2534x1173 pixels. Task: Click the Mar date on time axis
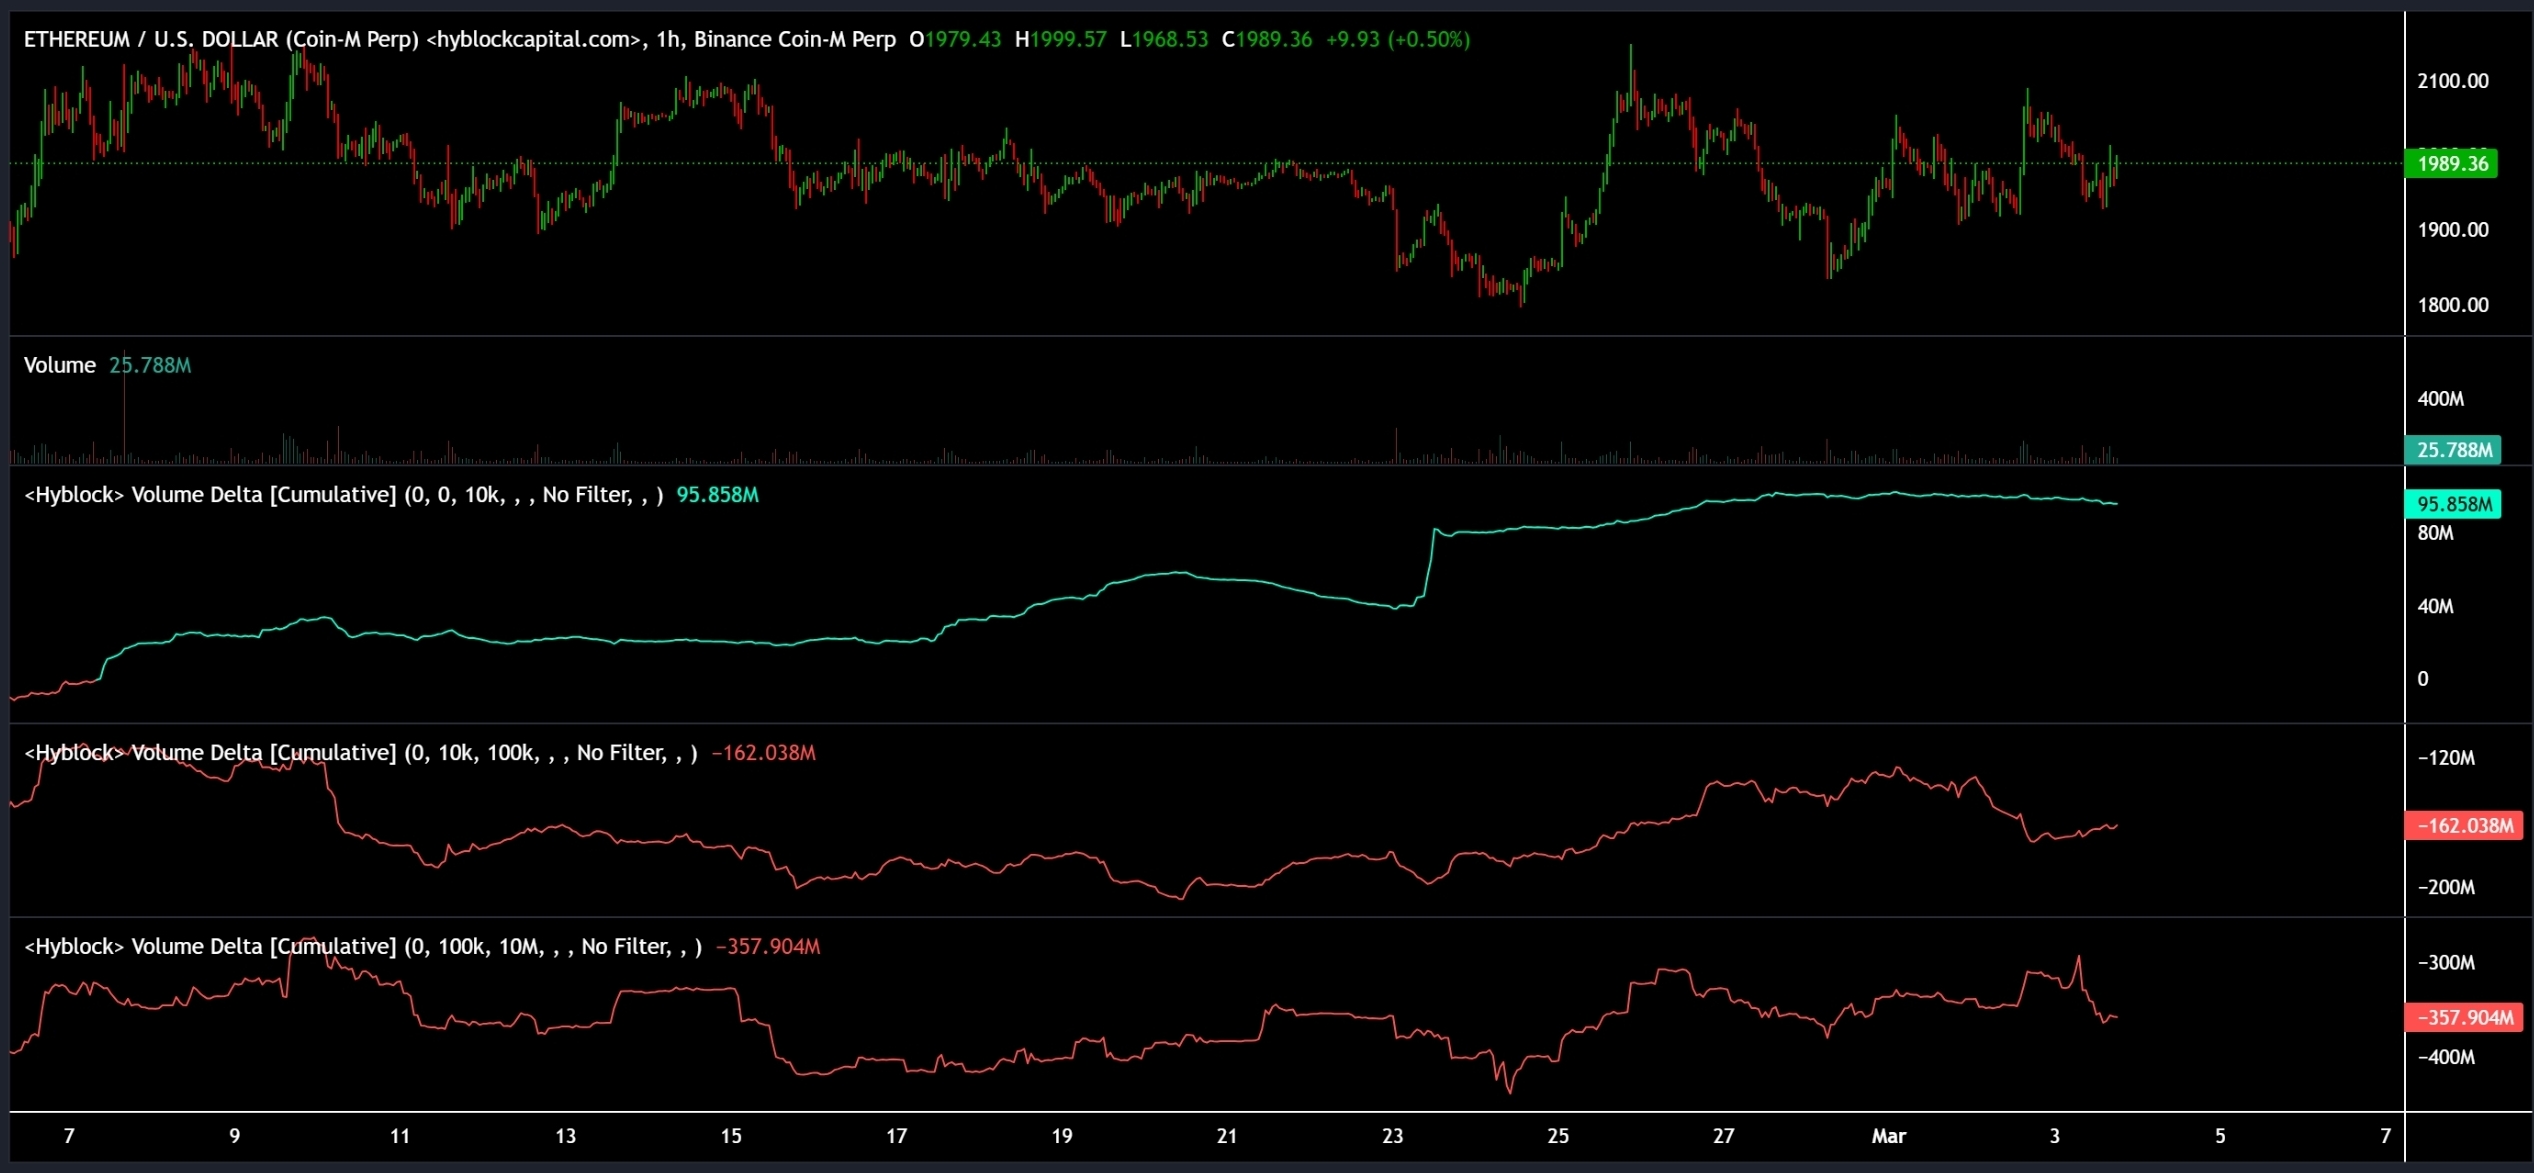tap(1888, 1136)
